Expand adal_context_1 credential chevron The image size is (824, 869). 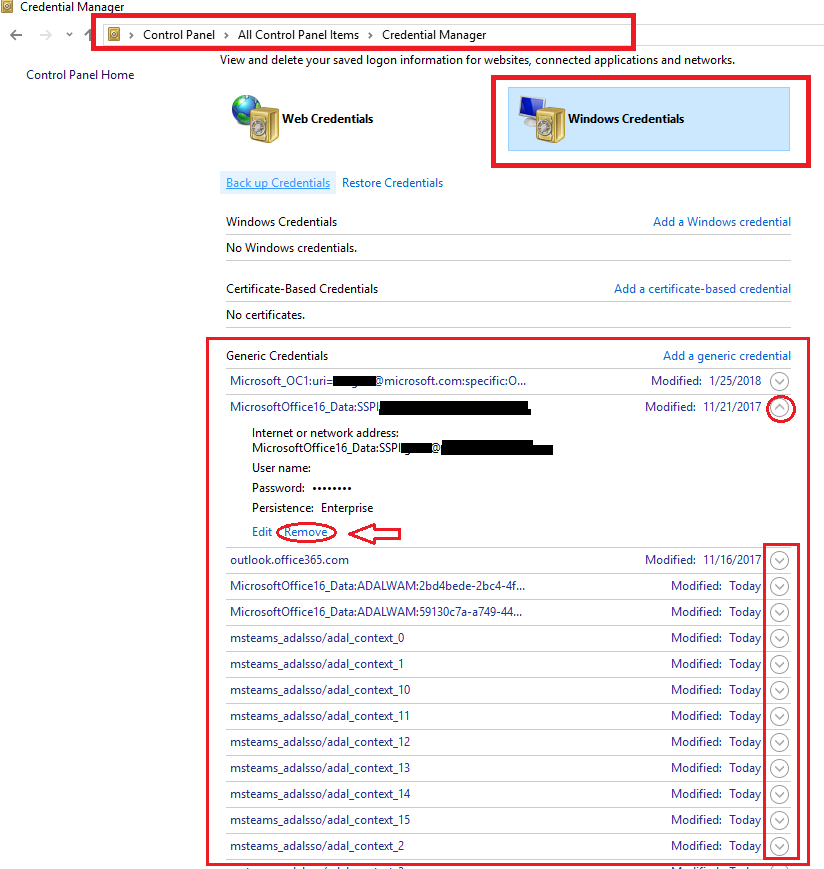779,664
